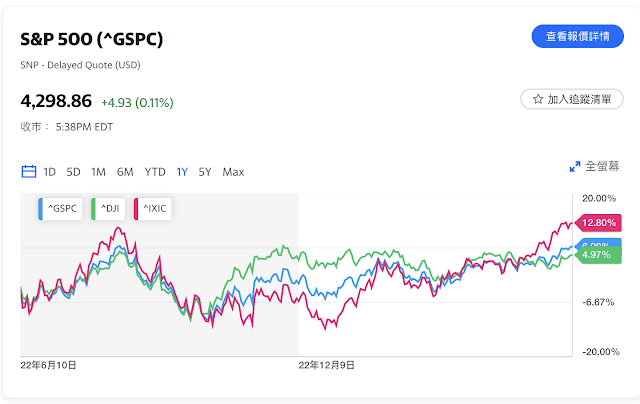Viewport: 640px width, 404px height.
Task: Click the 22年12月9日 date axis marker
Action: tap(328, 365)
